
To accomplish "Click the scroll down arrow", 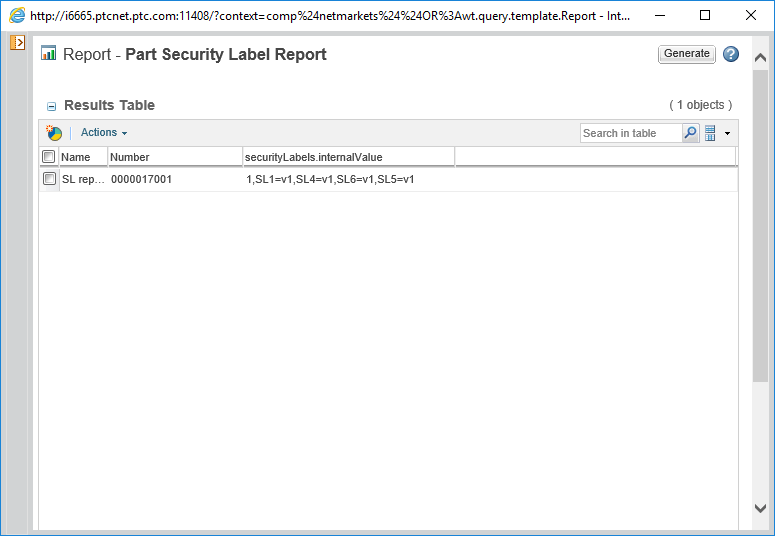I will pos(760,508).
